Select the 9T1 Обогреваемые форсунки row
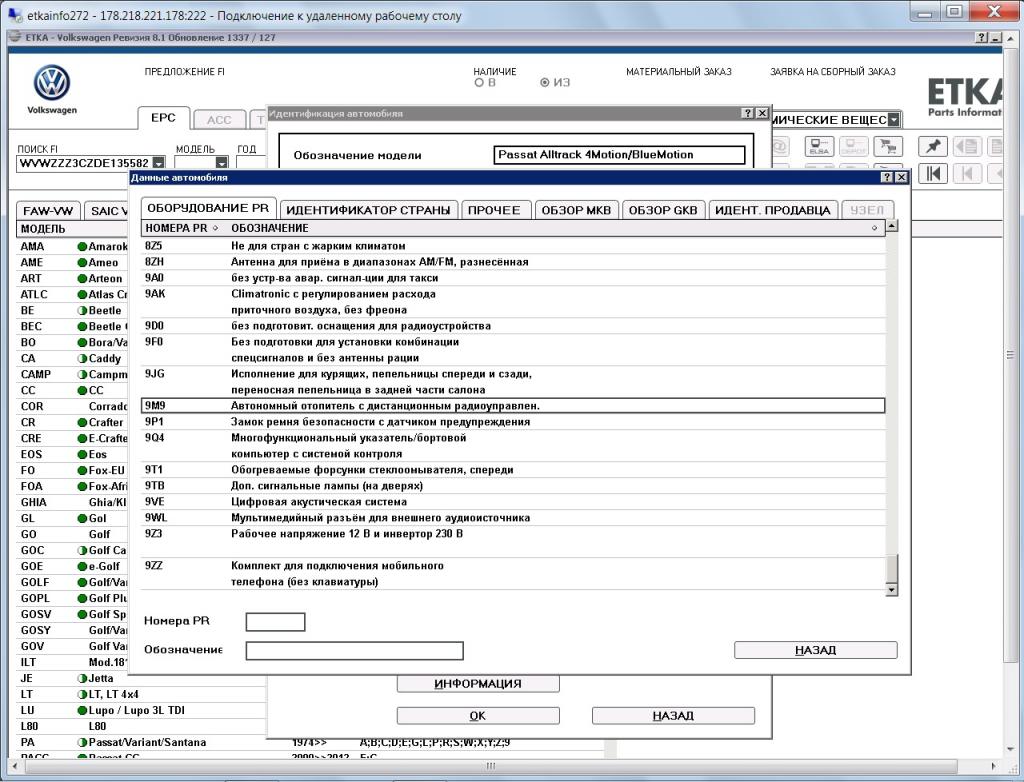Image resolution: width=1024 pixels, height=782 pixels. (513, 470)
